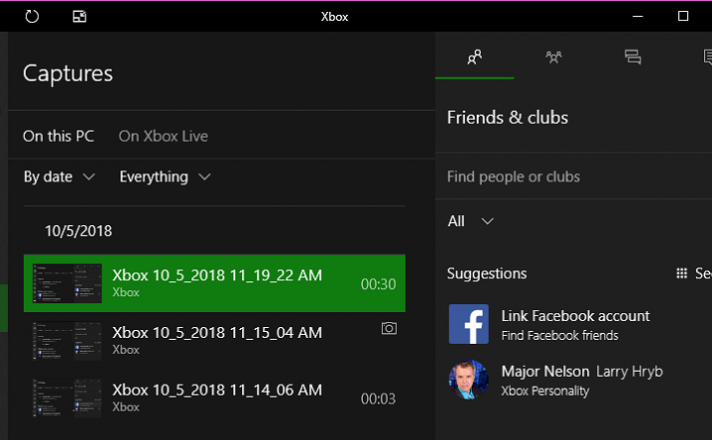This screenshot has width=712, height=440.
Task: Click the 00:03 duration label
Action: 378,399
